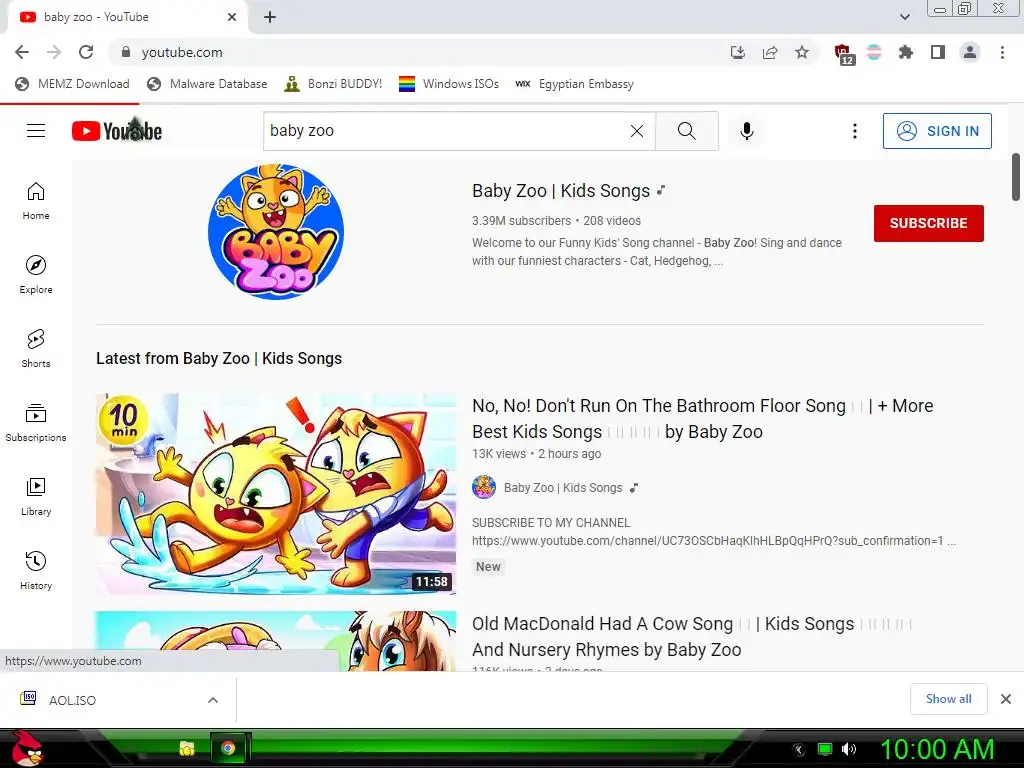Open Chrome's three-dot menu

[x=1002, y=52]
